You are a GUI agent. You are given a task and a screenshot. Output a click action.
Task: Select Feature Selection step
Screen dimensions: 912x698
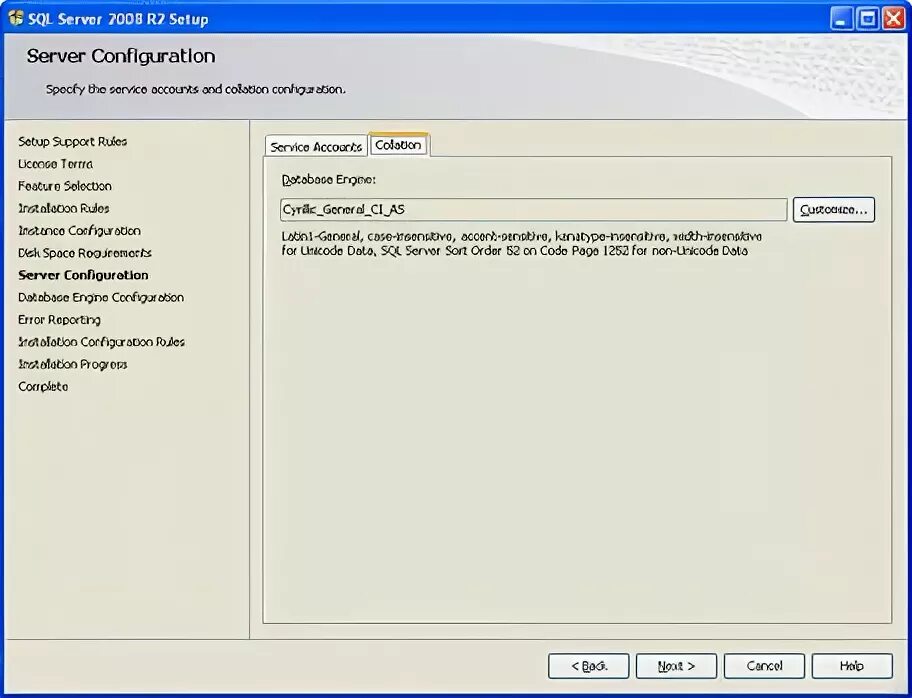point(65,186)
